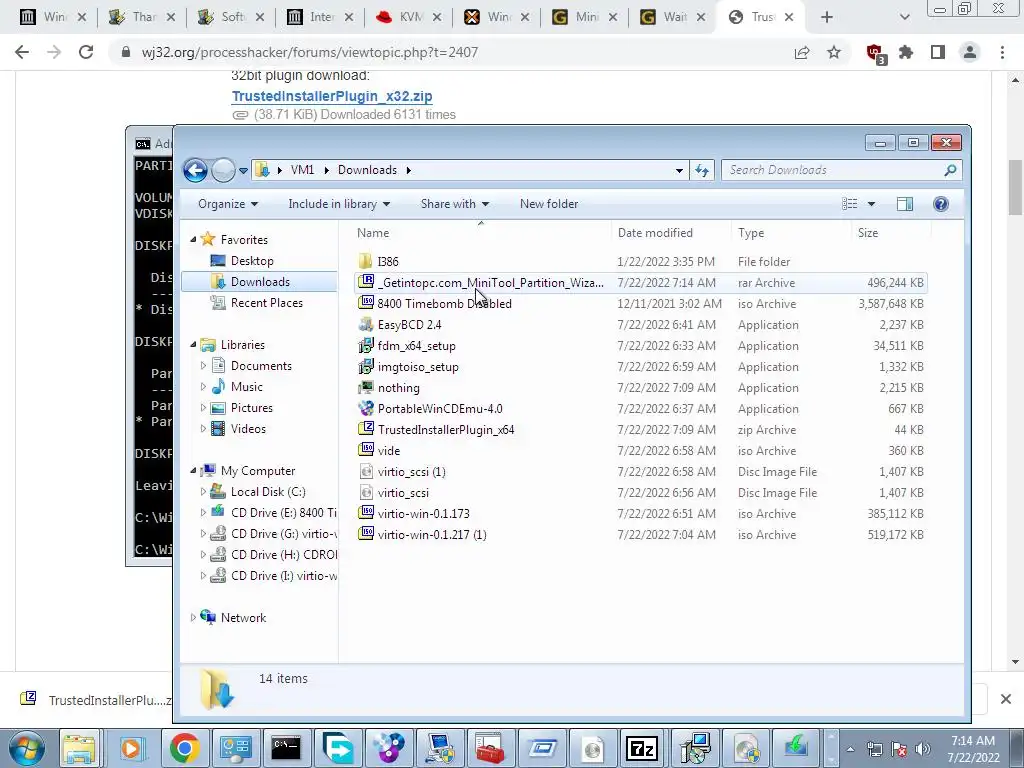1024x768 pixels.
Task: Open Explorer help question mark icon
Action: (940, 204)
